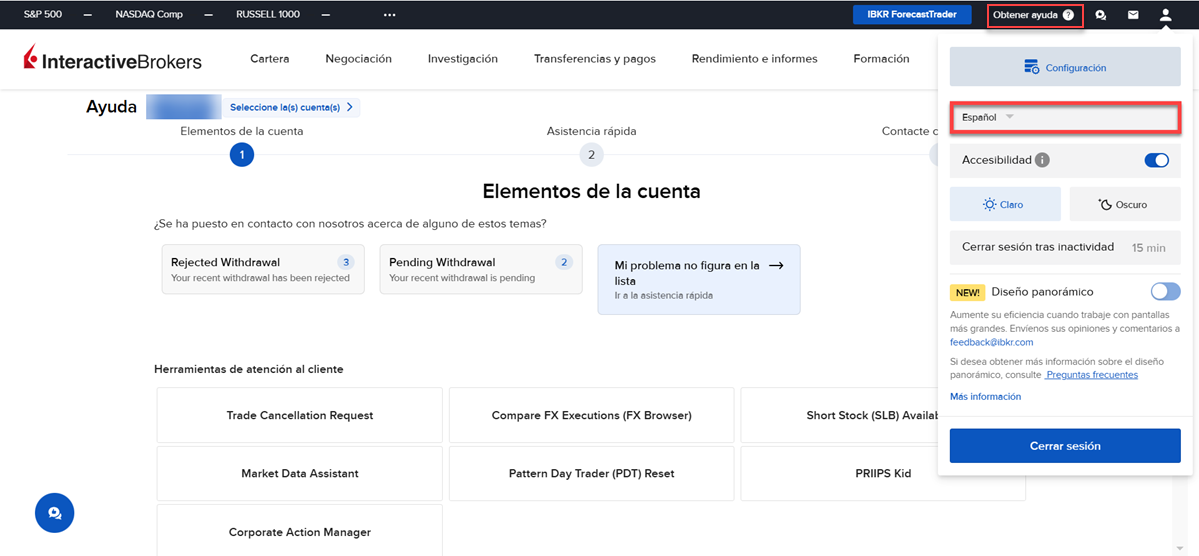This screenshot has width=1199, height=556.
Task: Click the S&P 500 ticker
Action: pyautogui.click(x=43, y=15)
